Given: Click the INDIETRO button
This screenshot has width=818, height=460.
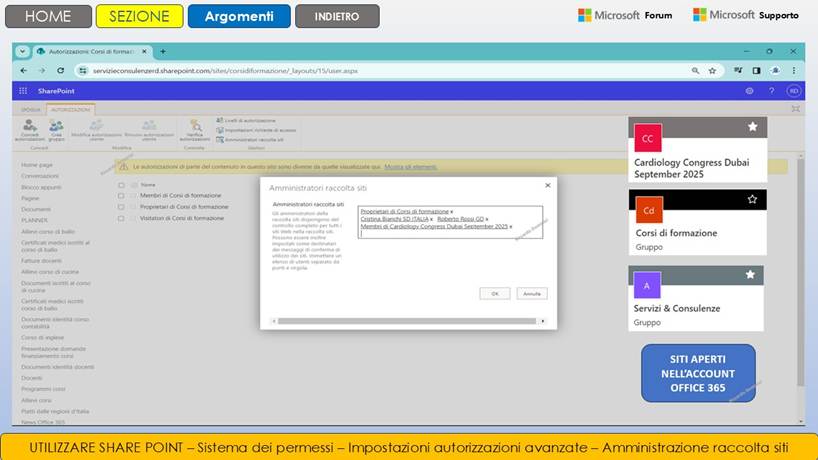Looking at the screenshot, I should coord(337,16).
